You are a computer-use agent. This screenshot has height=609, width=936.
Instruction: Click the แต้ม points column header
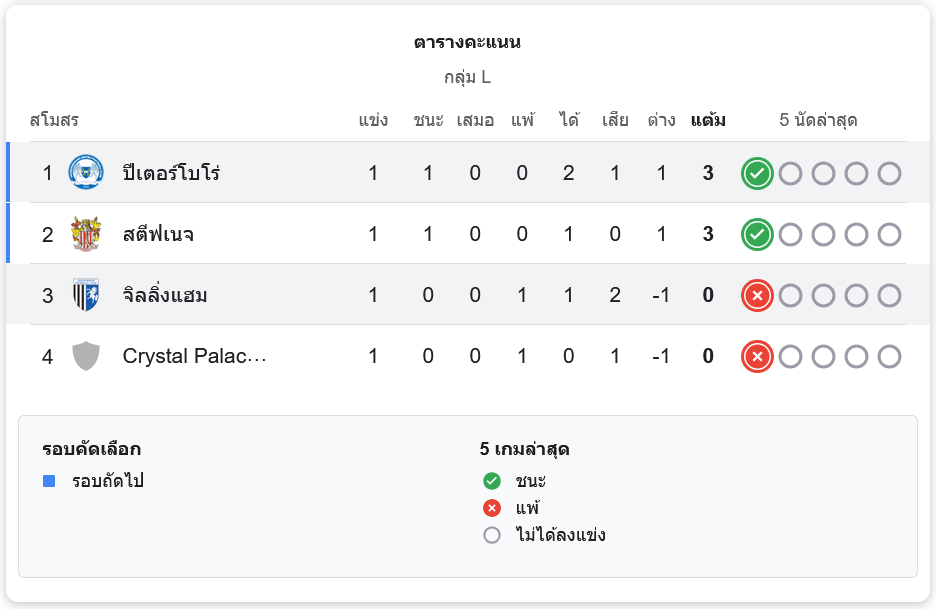(x=708, y=121)
